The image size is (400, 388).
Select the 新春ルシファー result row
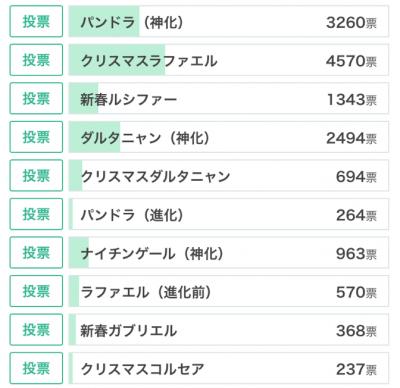229,98
